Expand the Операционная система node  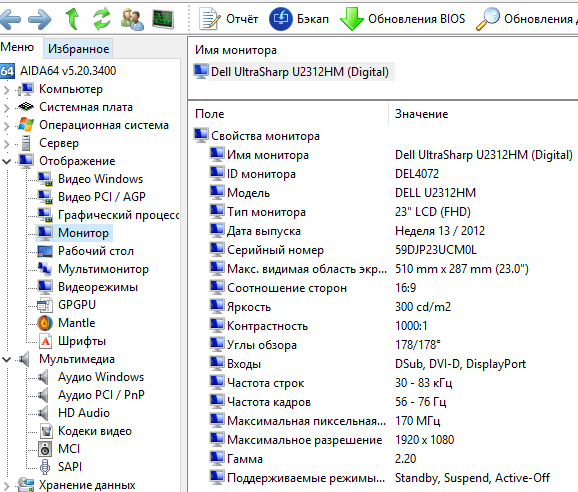(x=6, y=126)
